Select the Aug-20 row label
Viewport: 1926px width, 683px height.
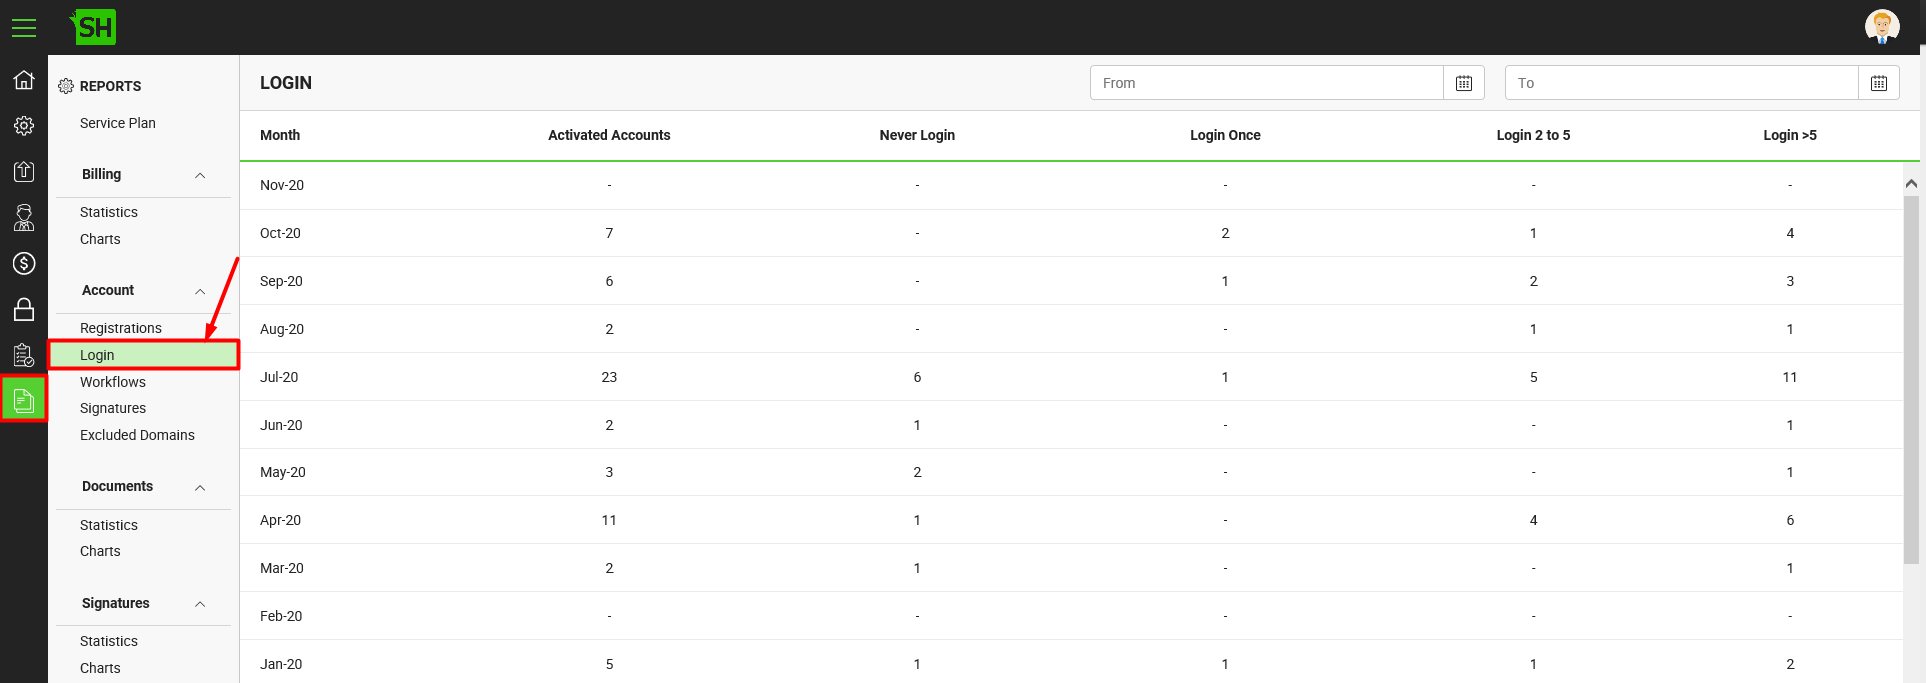[282, 329]
